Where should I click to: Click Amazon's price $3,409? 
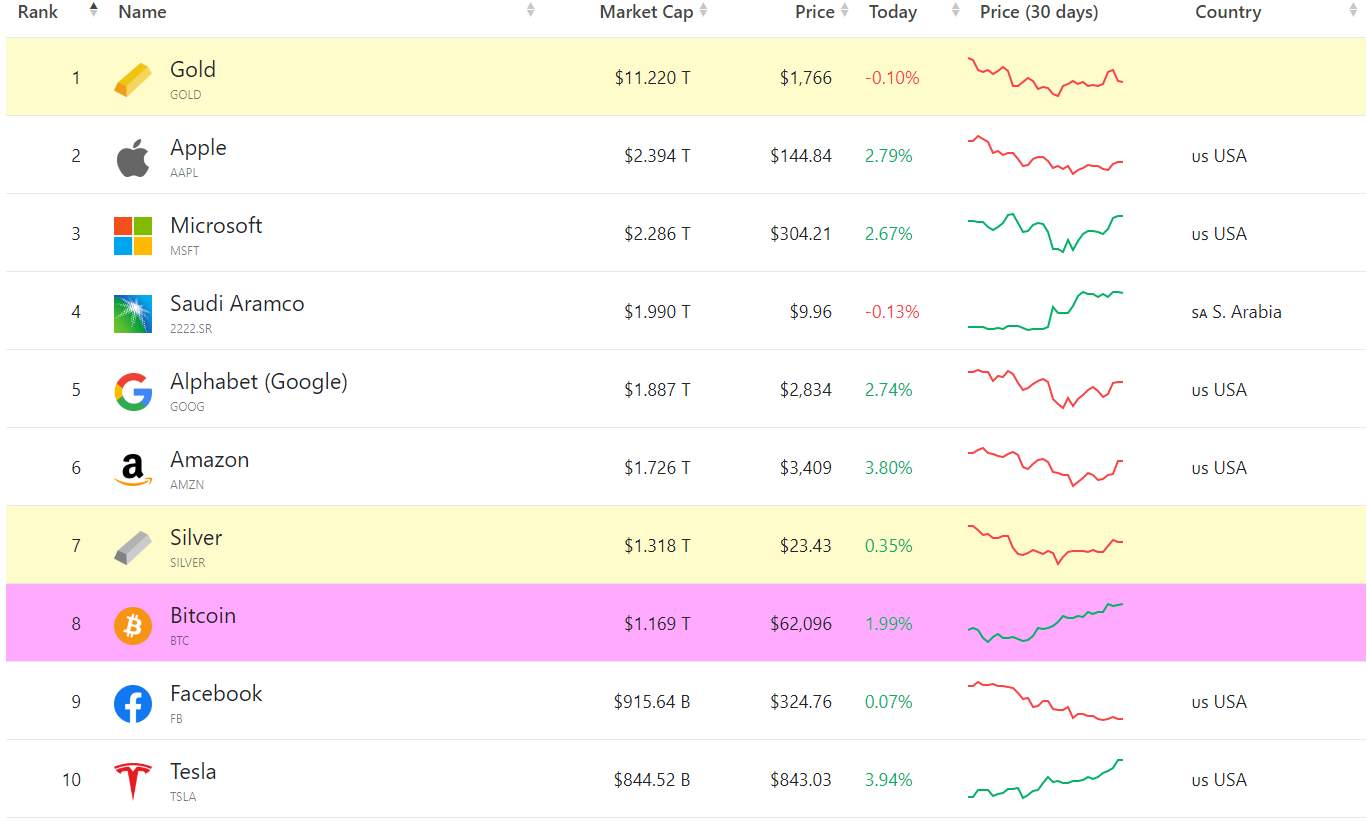pyautogui.click(x=806, y=468)
